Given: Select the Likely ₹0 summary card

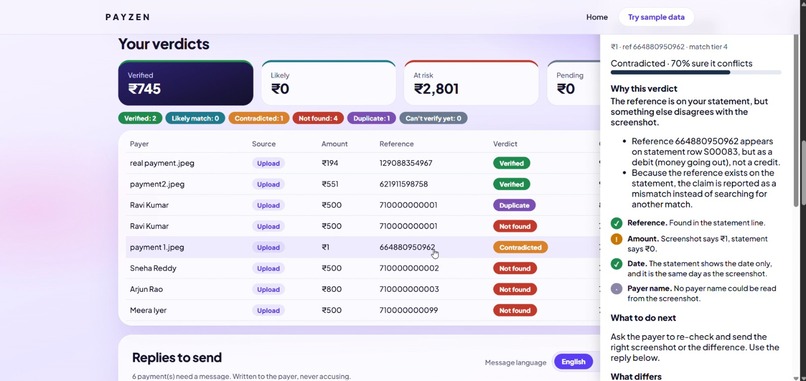Looking at the screenshot, I should point(328,83).
